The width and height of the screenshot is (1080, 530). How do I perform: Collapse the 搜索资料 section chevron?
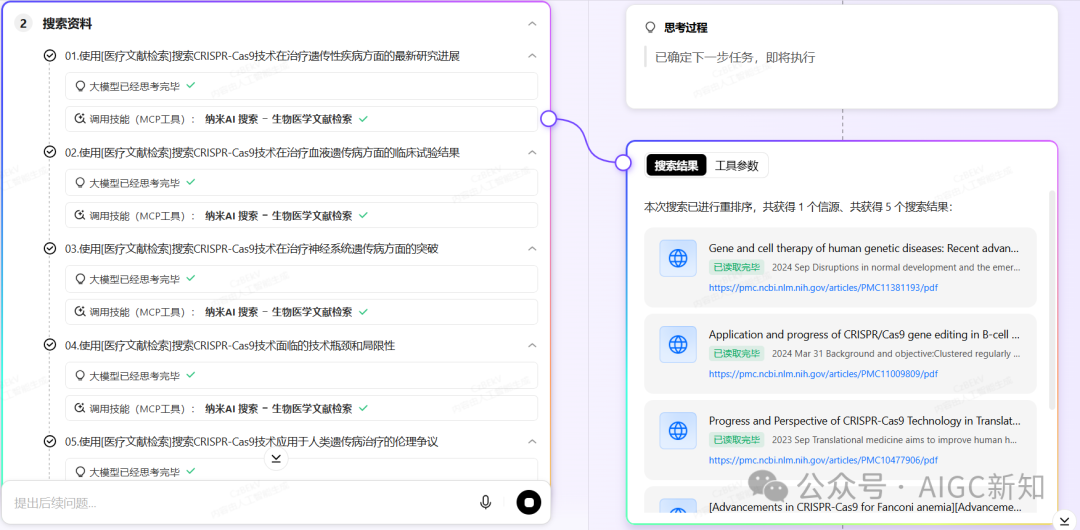pyautogui.click(x=532, y=23)
